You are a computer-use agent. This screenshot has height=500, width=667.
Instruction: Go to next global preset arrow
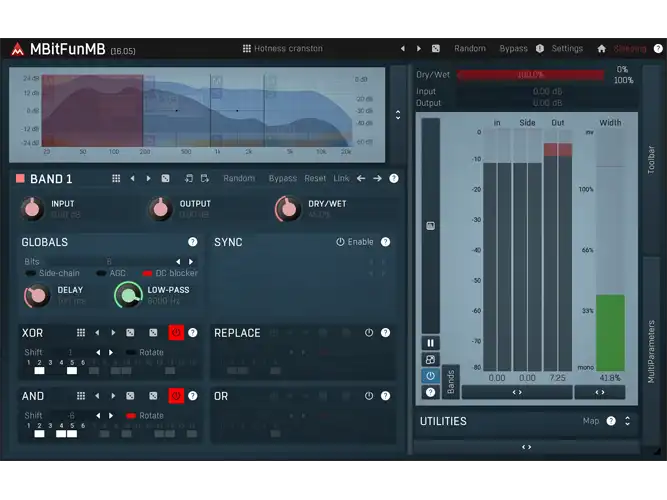point(419,49)
